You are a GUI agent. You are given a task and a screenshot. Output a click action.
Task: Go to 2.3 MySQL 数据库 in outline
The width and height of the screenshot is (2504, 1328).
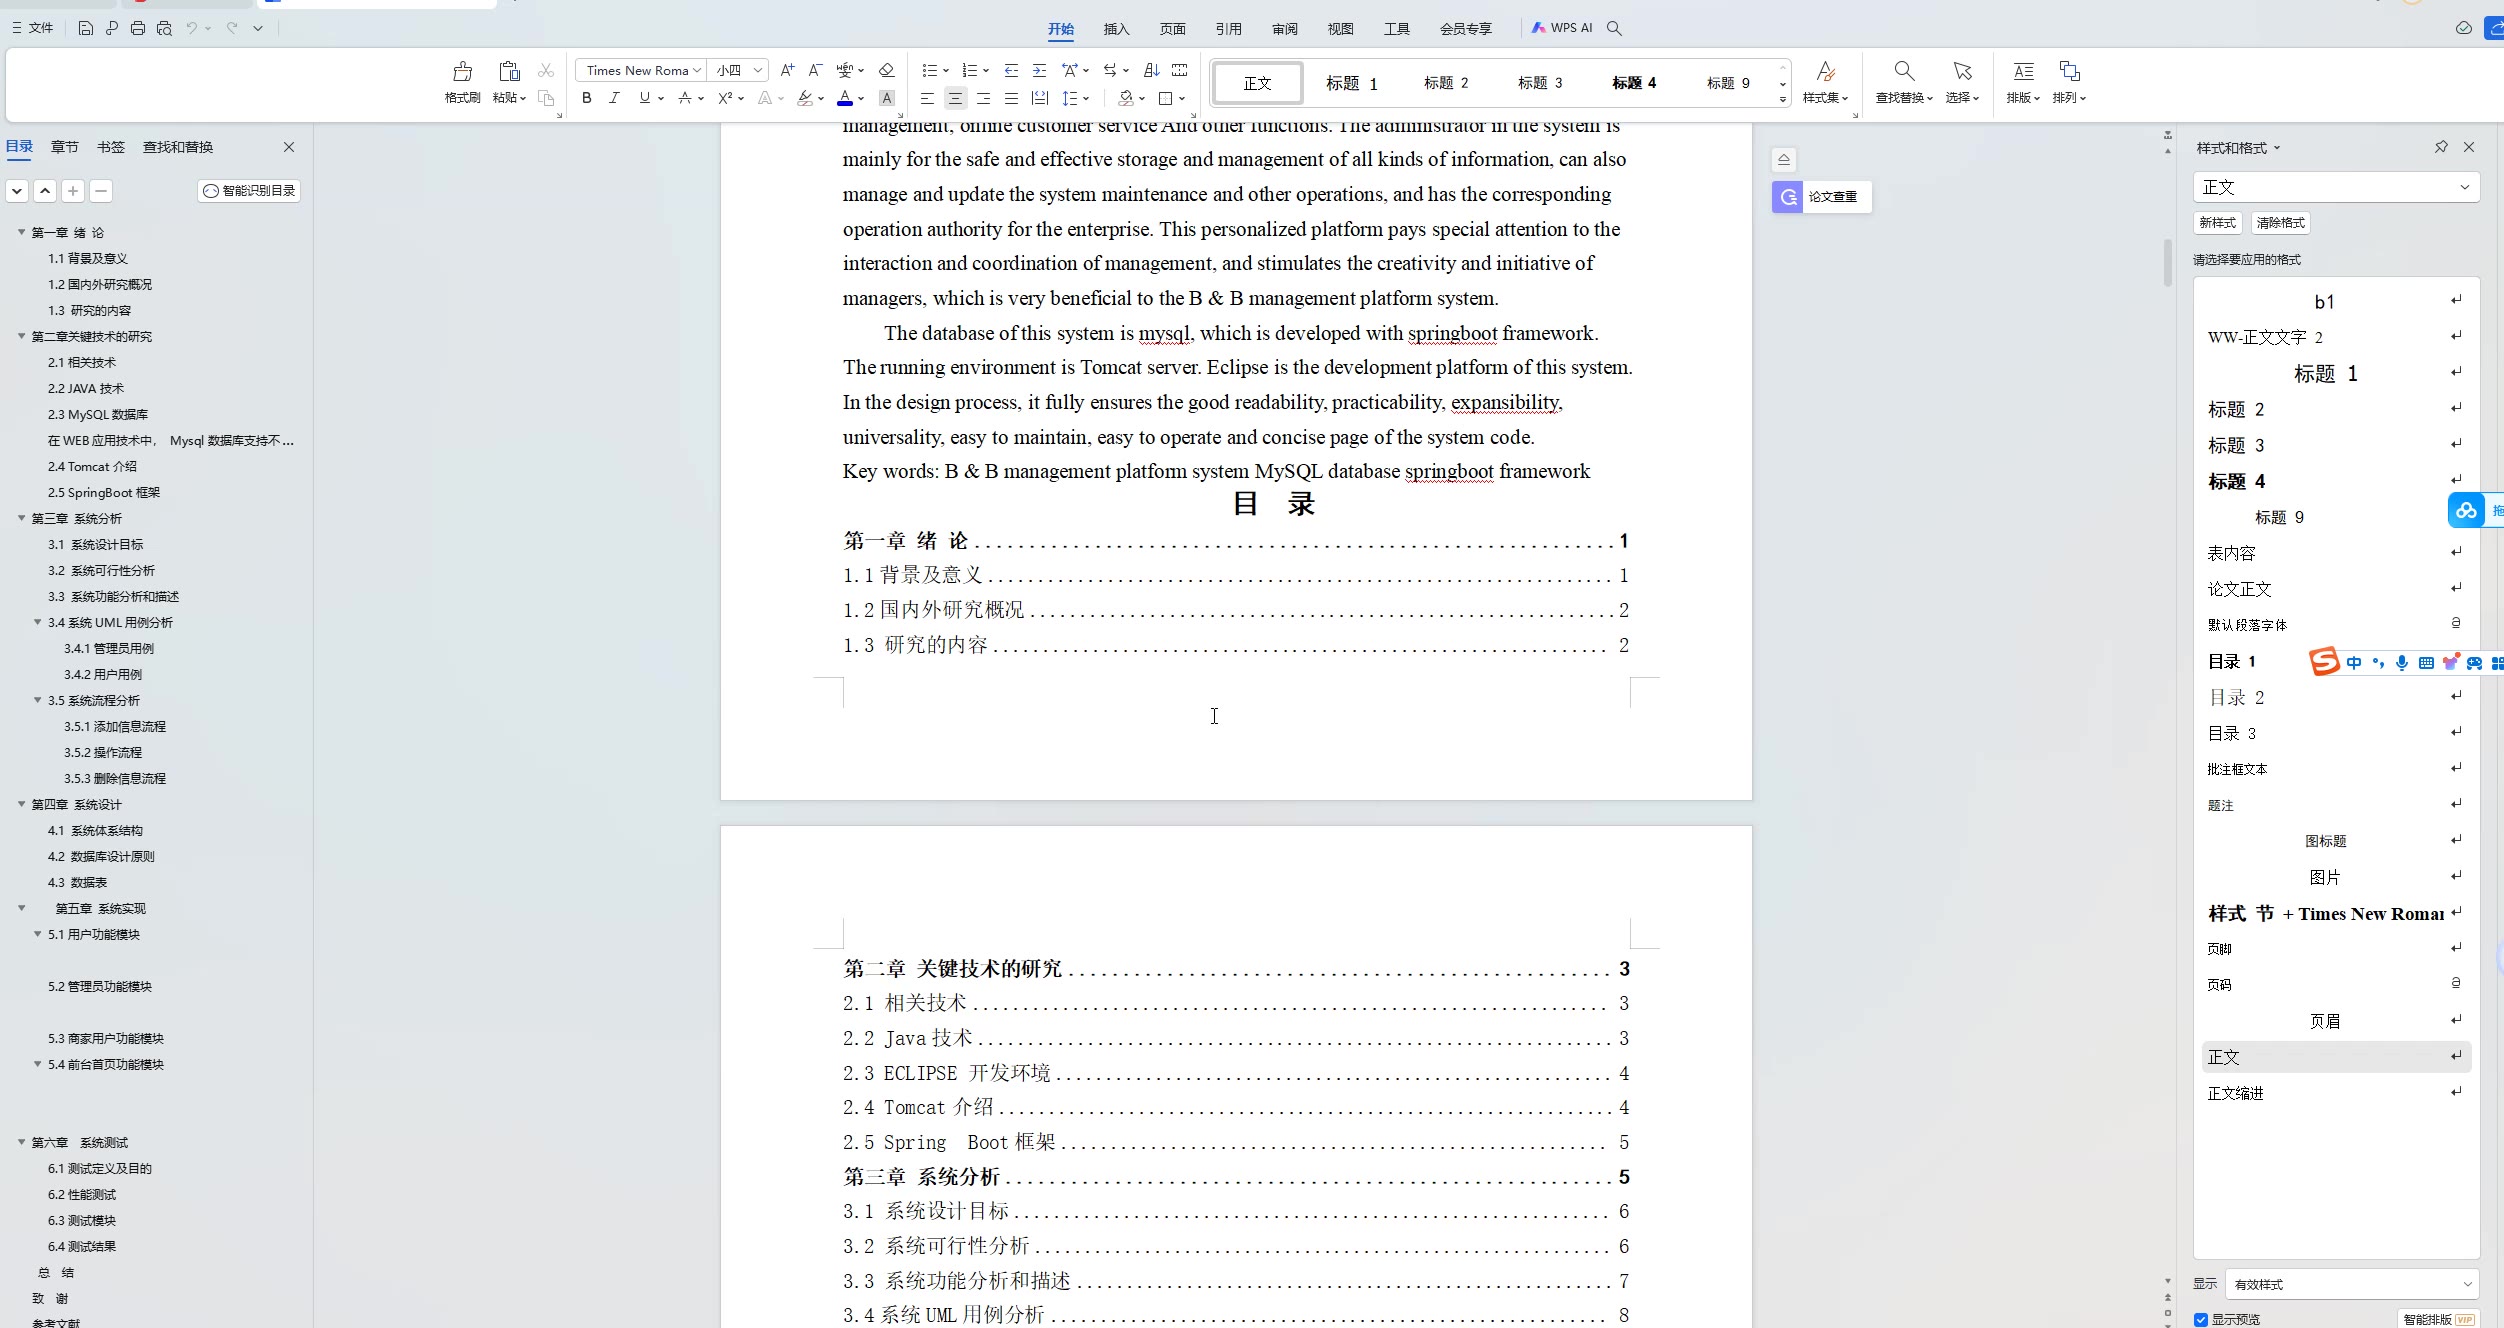pos(98,414)
